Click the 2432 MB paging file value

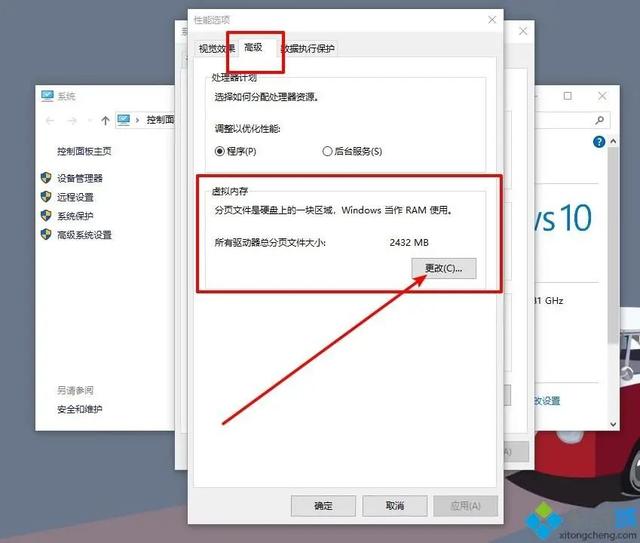tap(409, 243)
